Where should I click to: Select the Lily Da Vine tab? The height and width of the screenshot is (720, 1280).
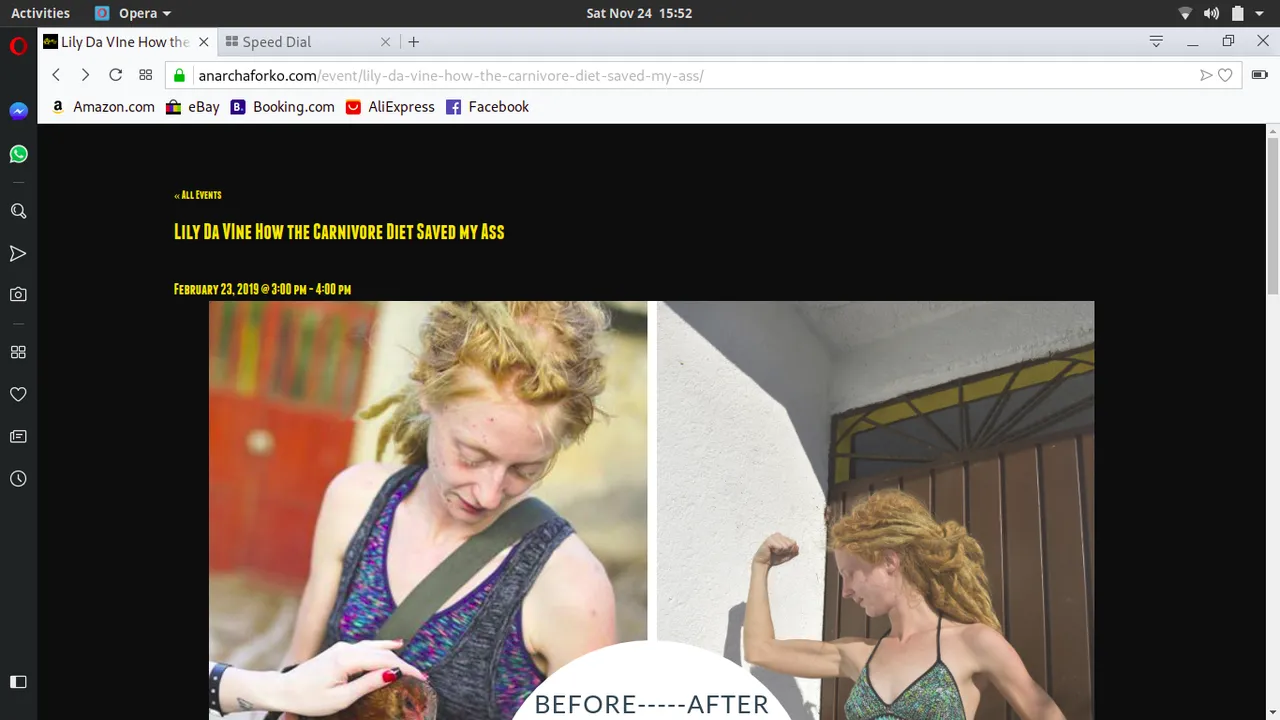point(127,42)
